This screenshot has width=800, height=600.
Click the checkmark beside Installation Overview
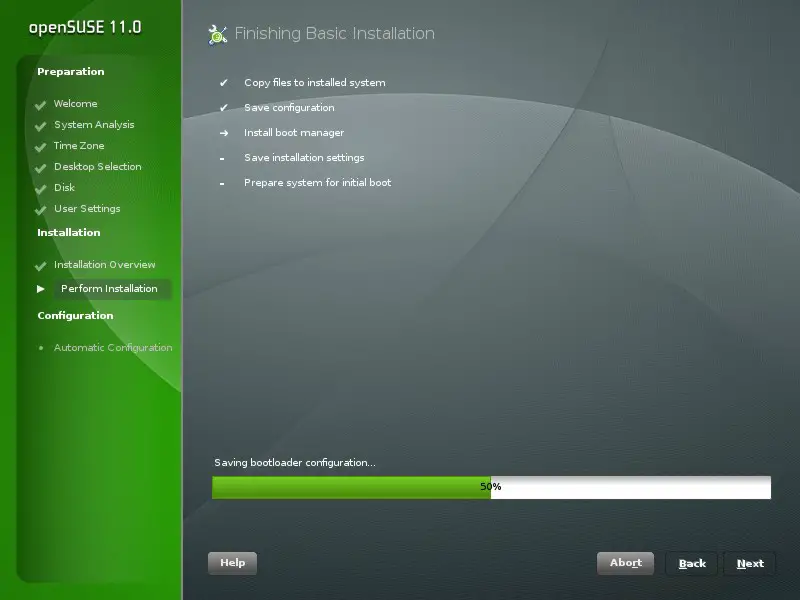[40, 266]
